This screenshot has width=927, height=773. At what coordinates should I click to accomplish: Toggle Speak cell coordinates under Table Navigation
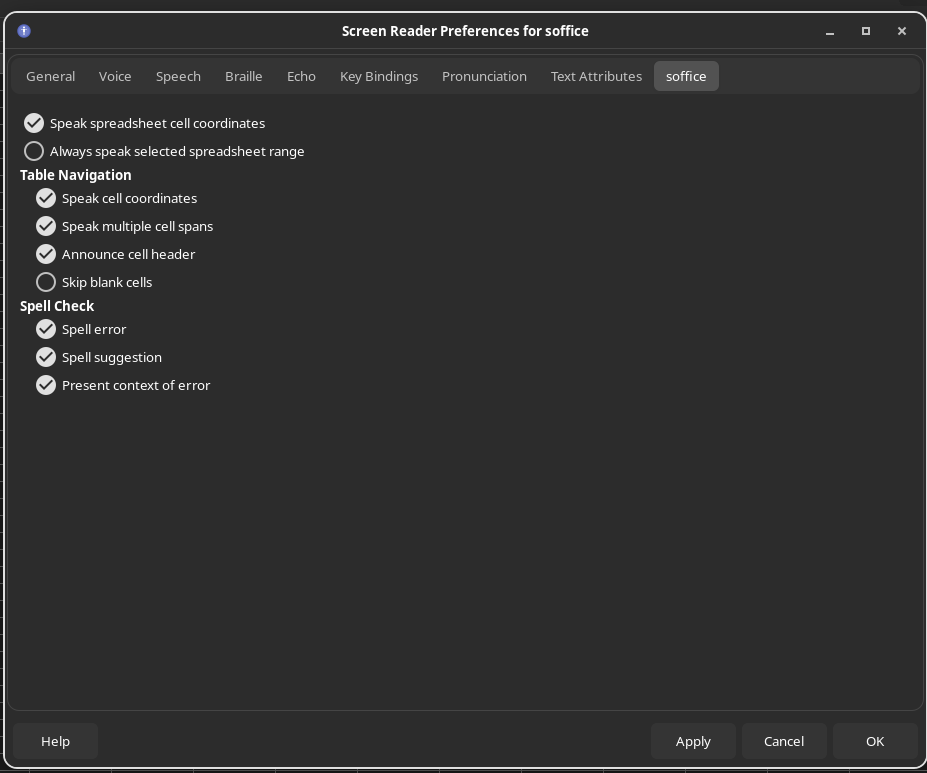coord(46,198)
